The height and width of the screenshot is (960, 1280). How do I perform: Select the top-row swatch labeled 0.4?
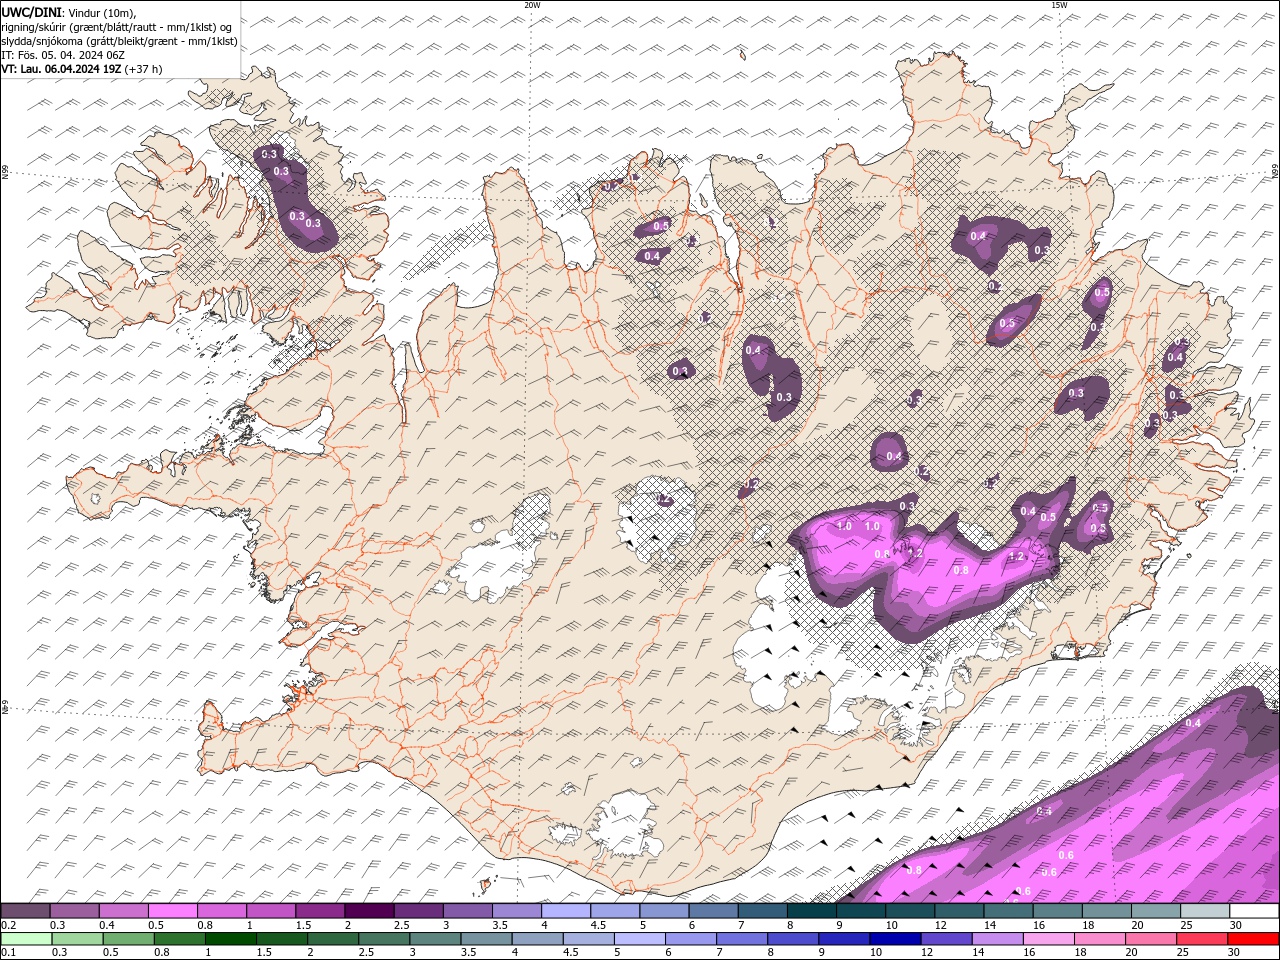123,911
